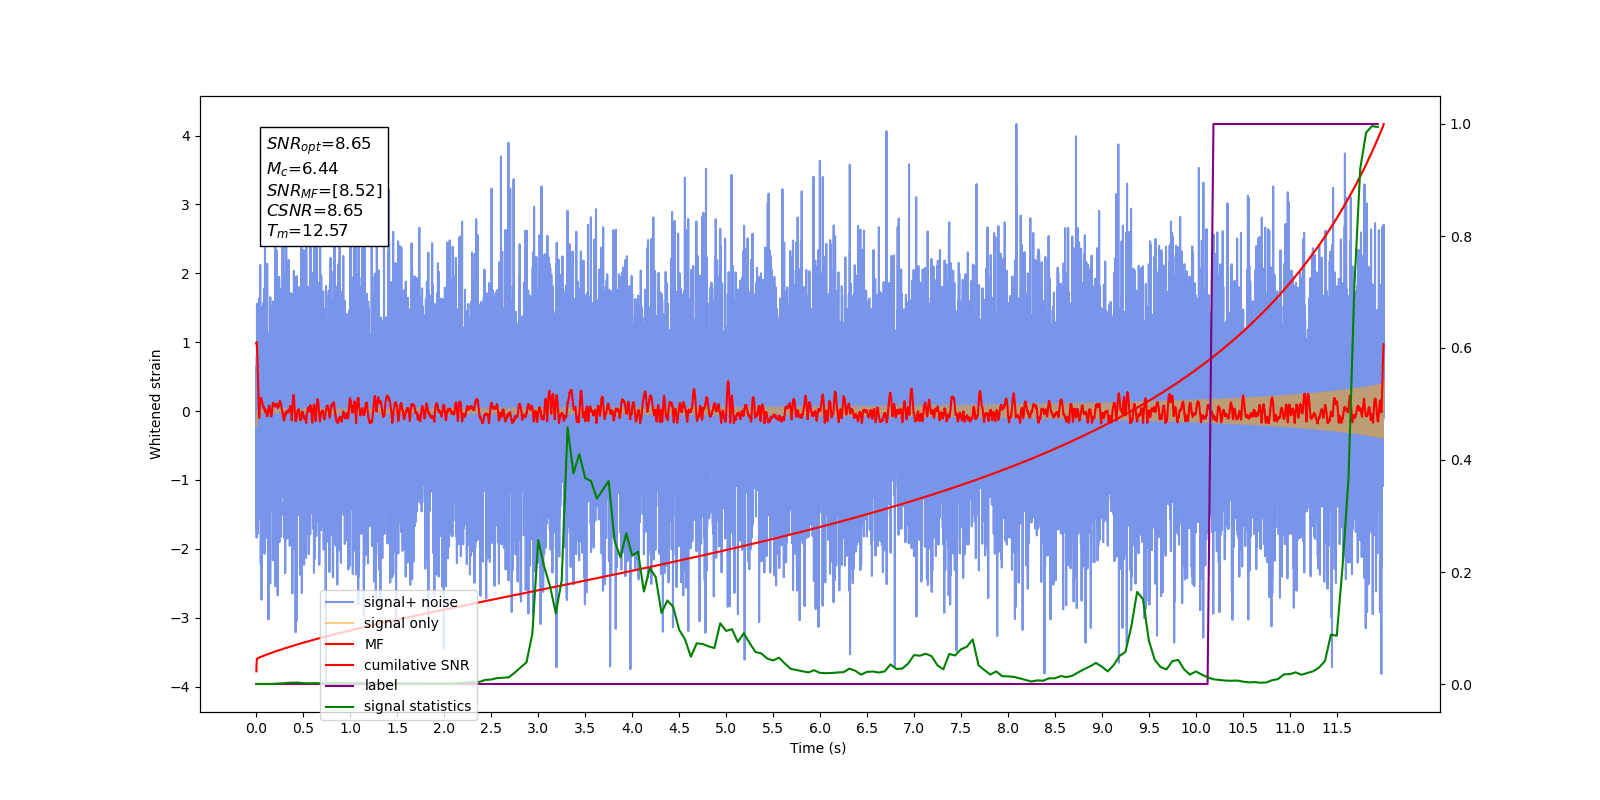Click the 11.5 tick on the time axis
This screenshot has height=800, width=1600.
coord(1337,728)
